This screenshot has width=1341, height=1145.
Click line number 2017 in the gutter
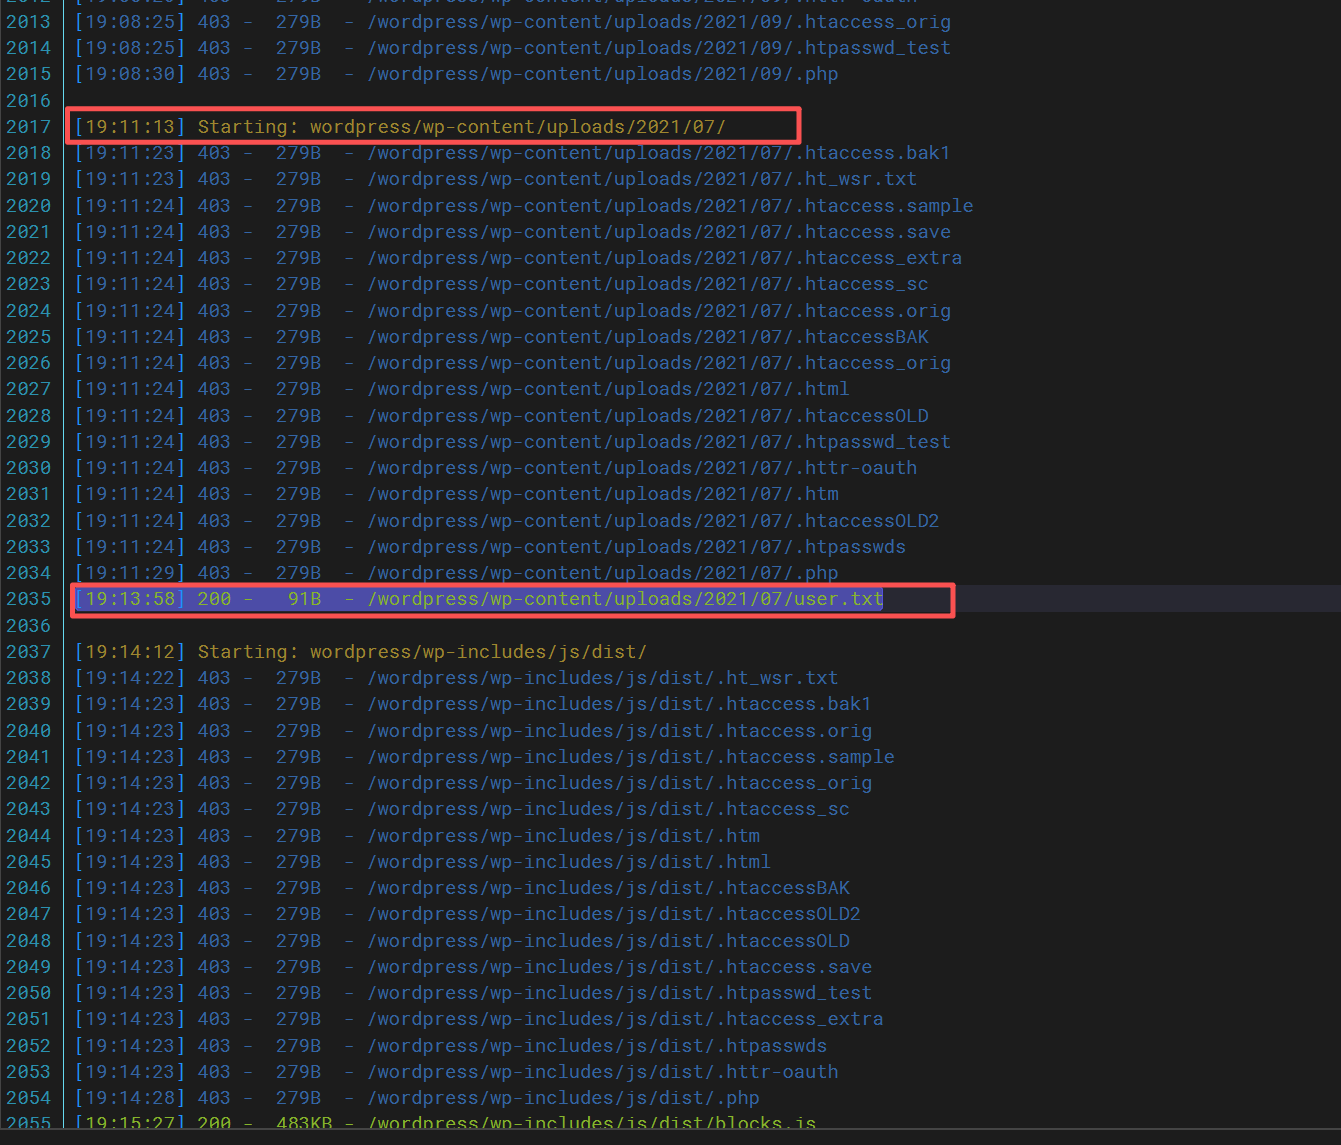(28, 127)
